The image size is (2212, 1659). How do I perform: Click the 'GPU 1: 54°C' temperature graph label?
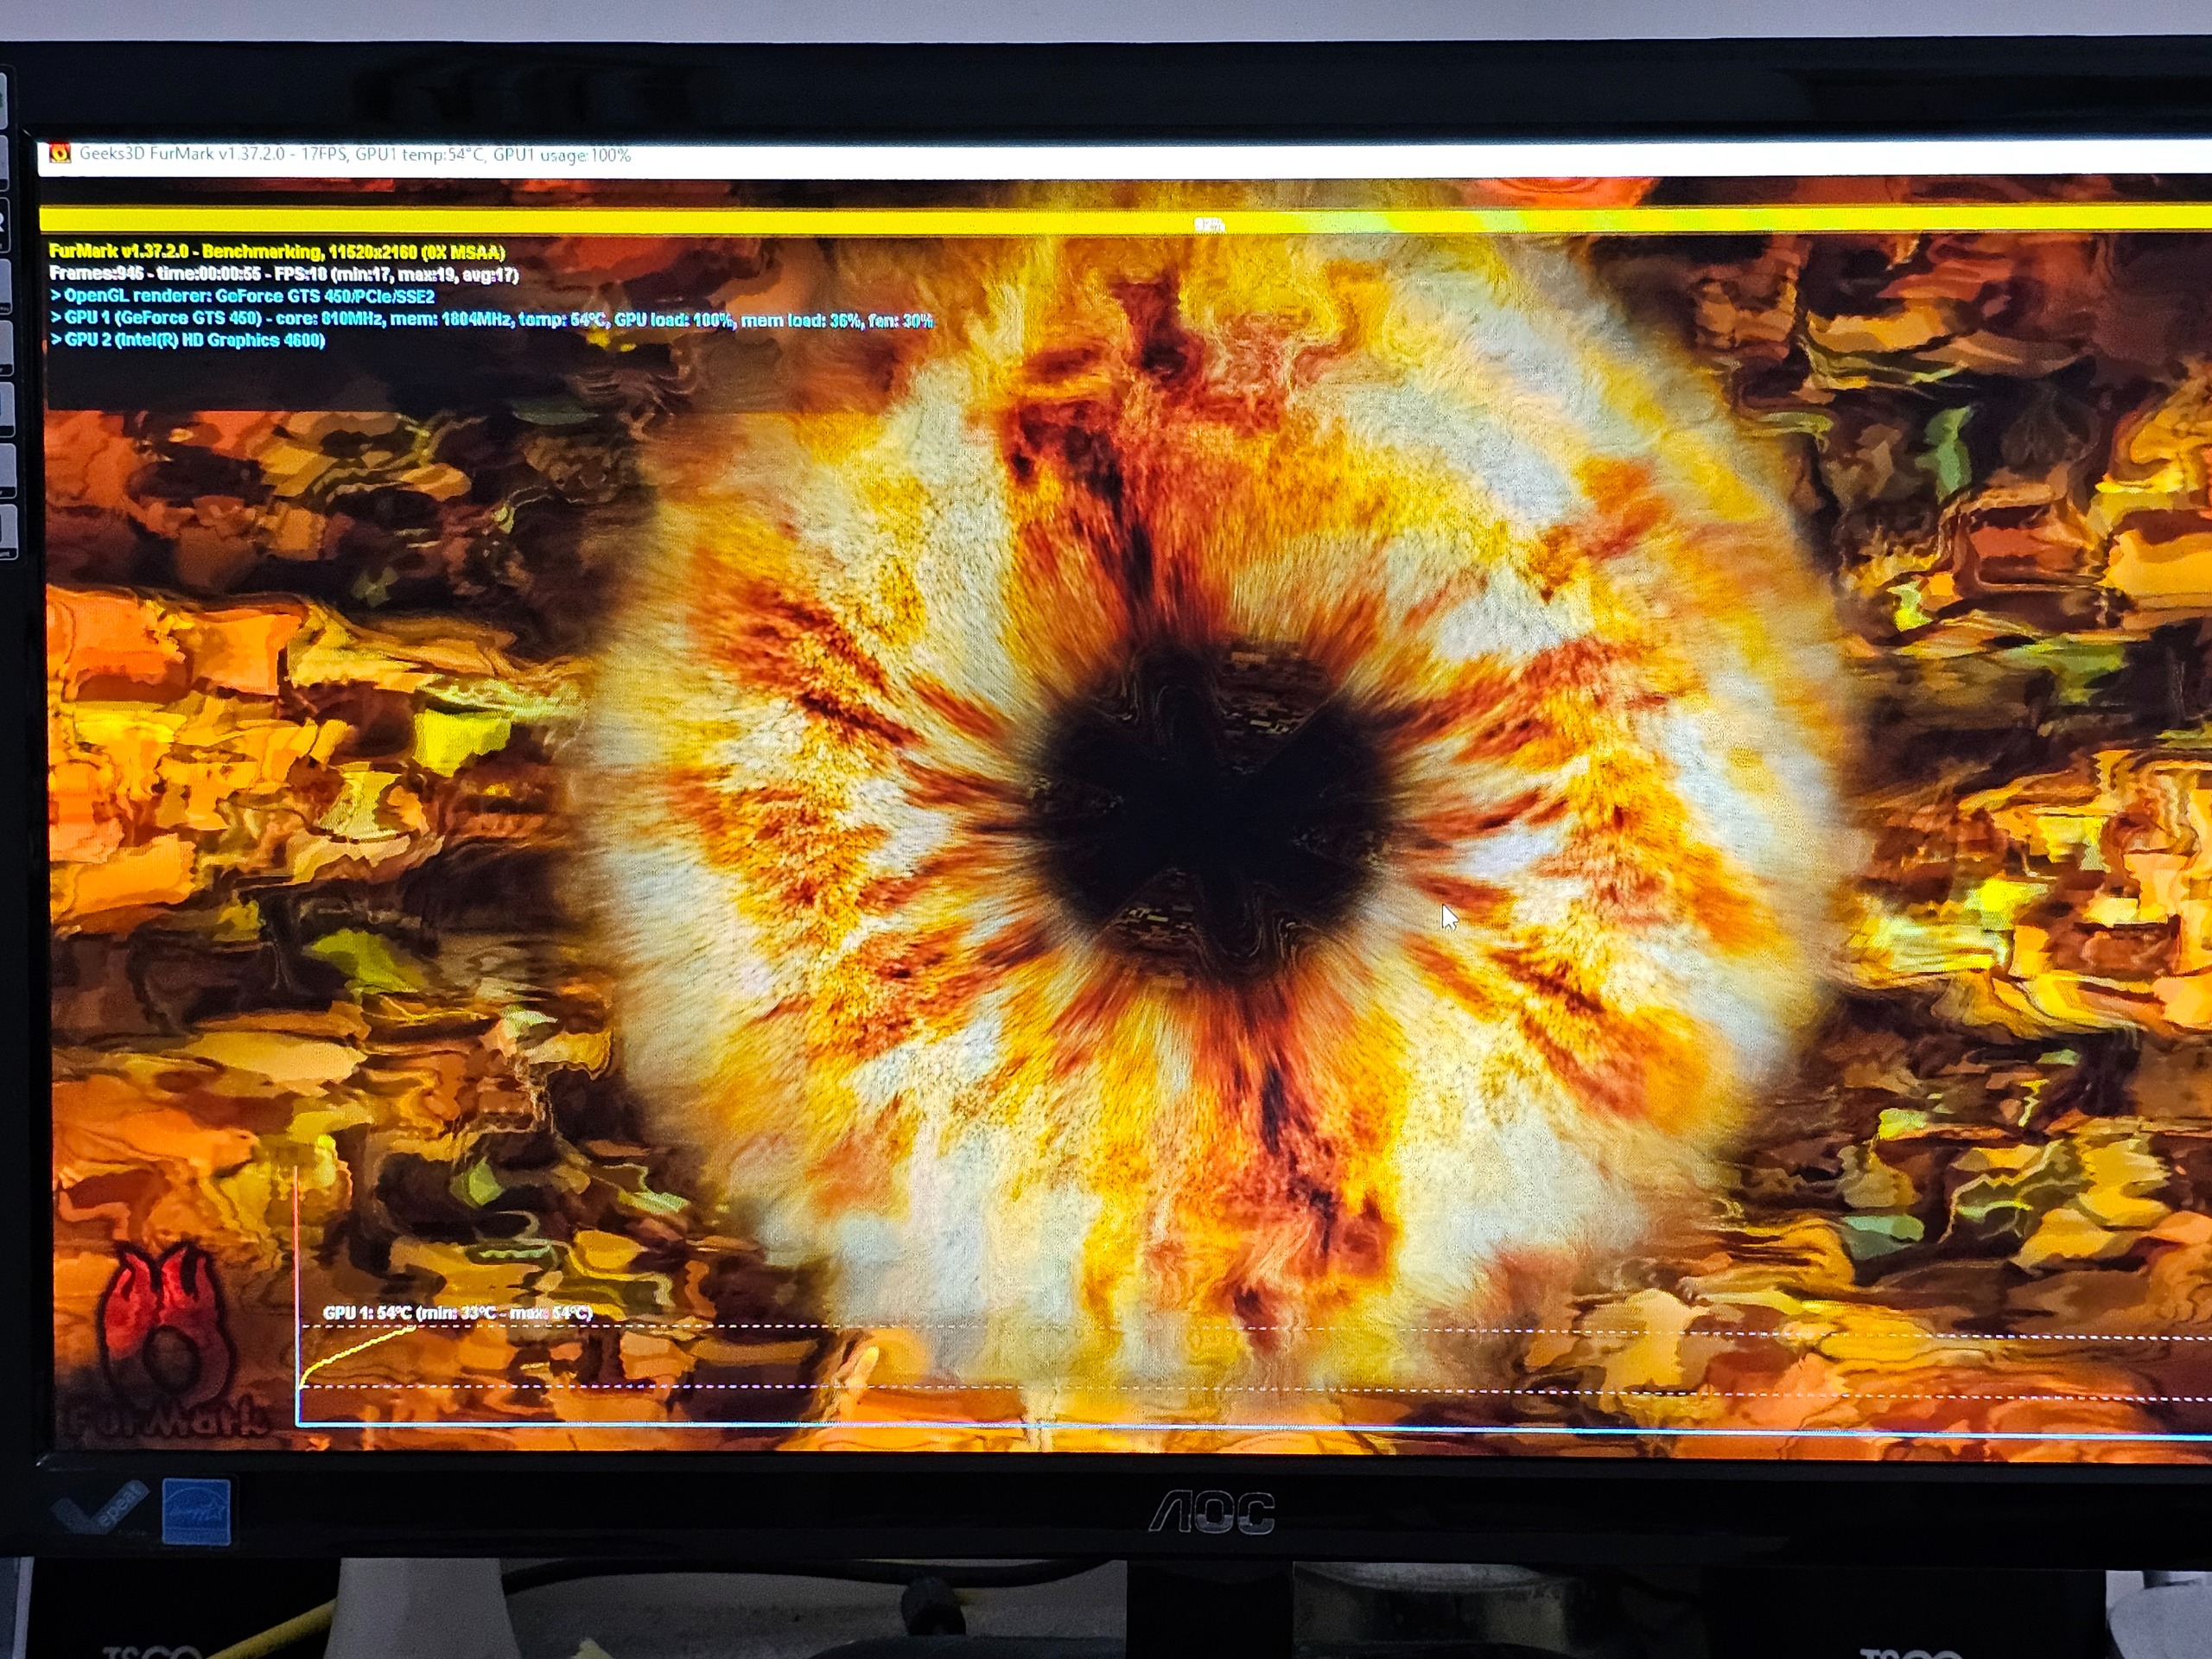457,1313
